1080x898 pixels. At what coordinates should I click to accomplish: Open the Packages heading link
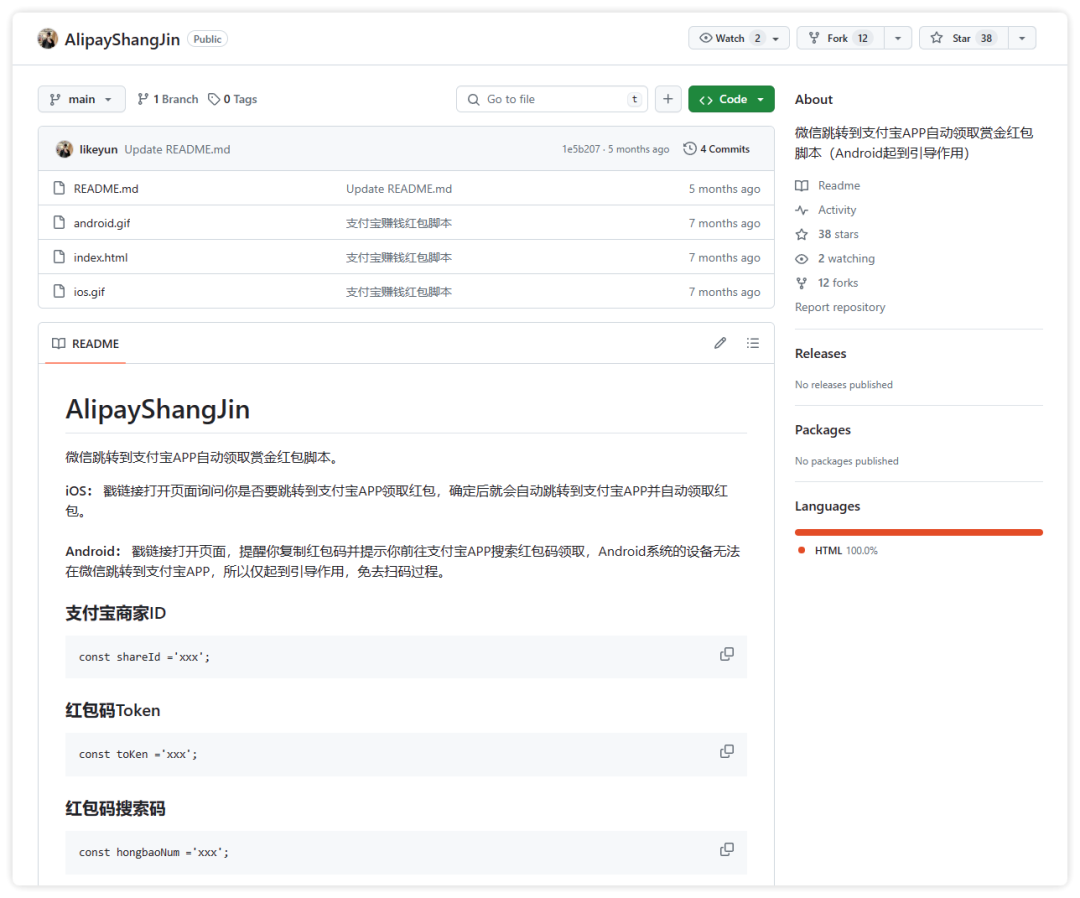[x=822, y=430]
